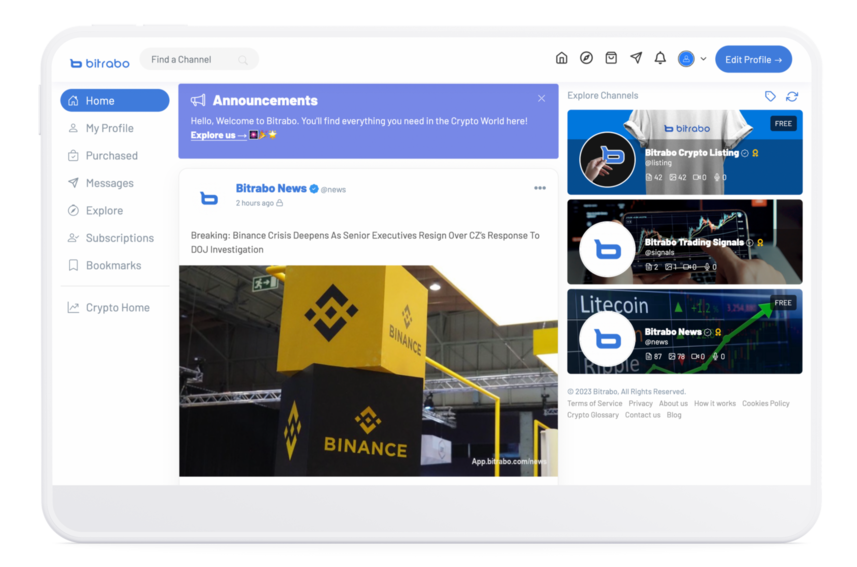Open the Bitrabo Trading Signals channel card
Image resolution: width=857 pixels, height=567 pixels.
click(684, 242)
